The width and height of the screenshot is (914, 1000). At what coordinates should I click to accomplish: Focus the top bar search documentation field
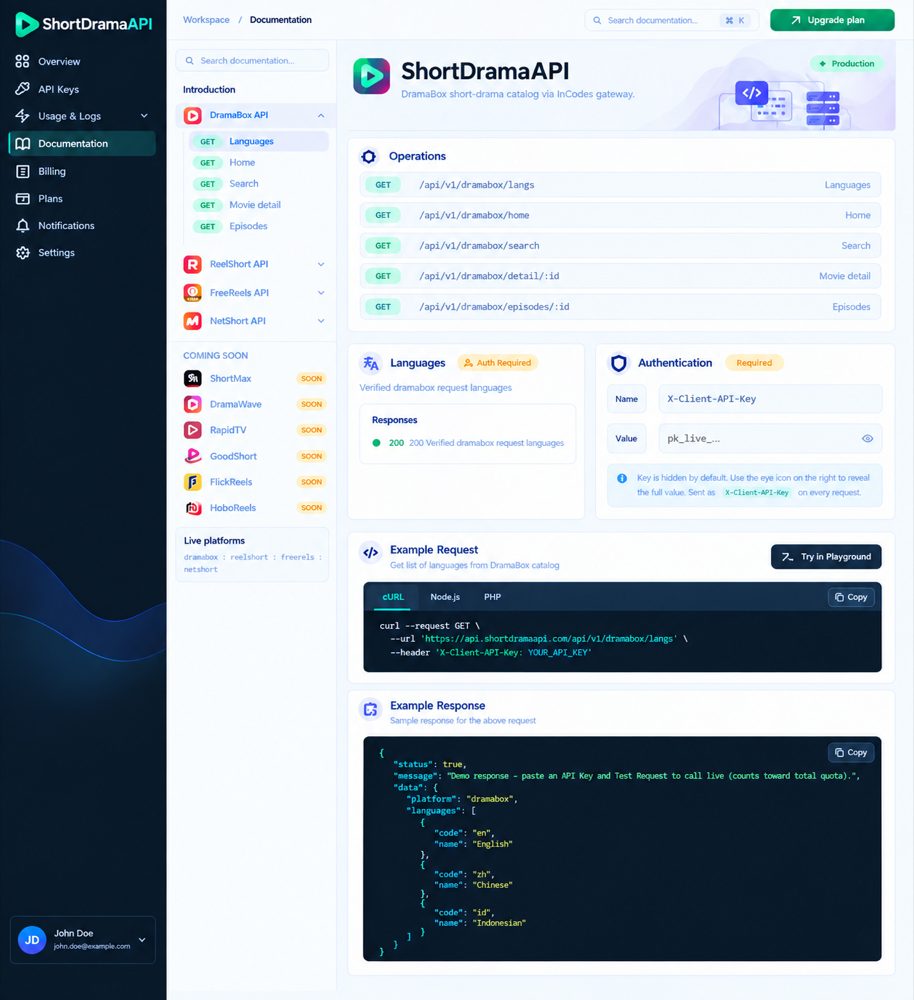tap(672, 20)
